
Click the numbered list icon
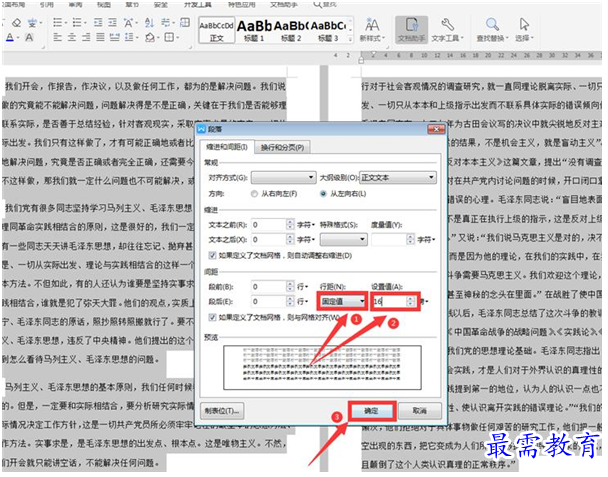coord(78,22)
